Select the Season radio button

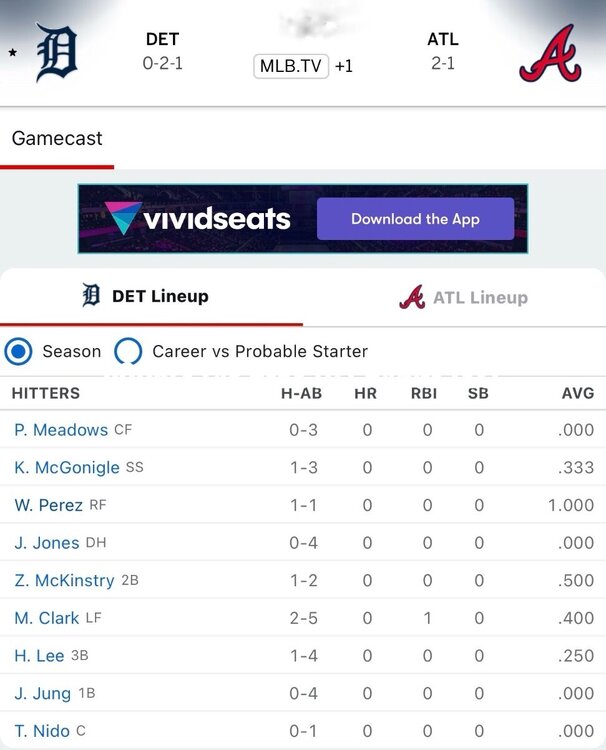[x=18, y=351]
